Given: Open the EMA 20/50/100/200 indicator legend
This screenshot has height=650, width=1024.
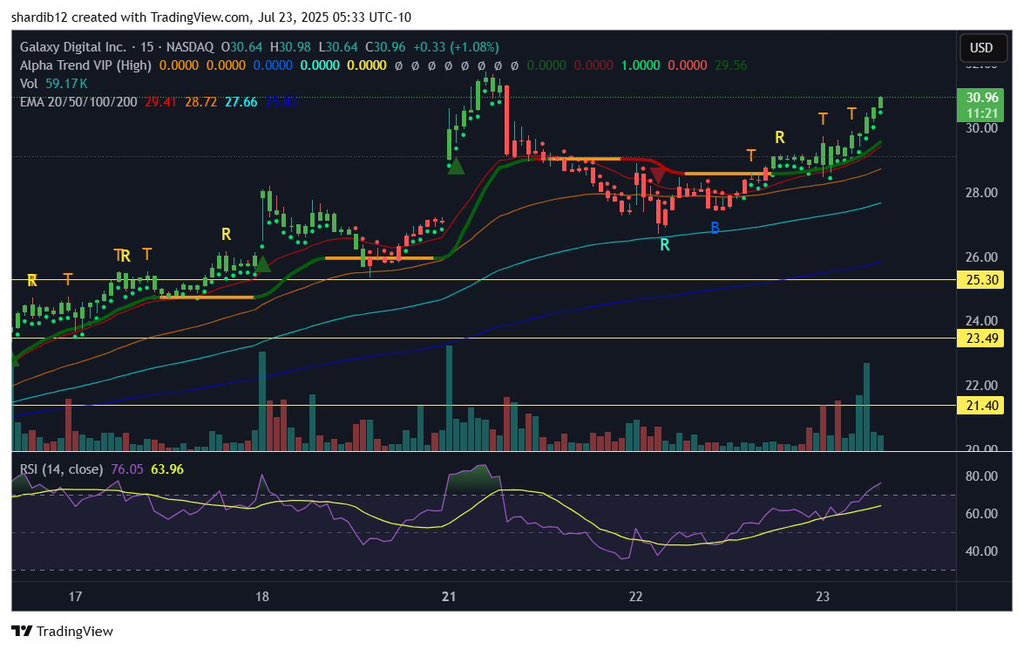Looking at the screenshot, I should 78,102.
